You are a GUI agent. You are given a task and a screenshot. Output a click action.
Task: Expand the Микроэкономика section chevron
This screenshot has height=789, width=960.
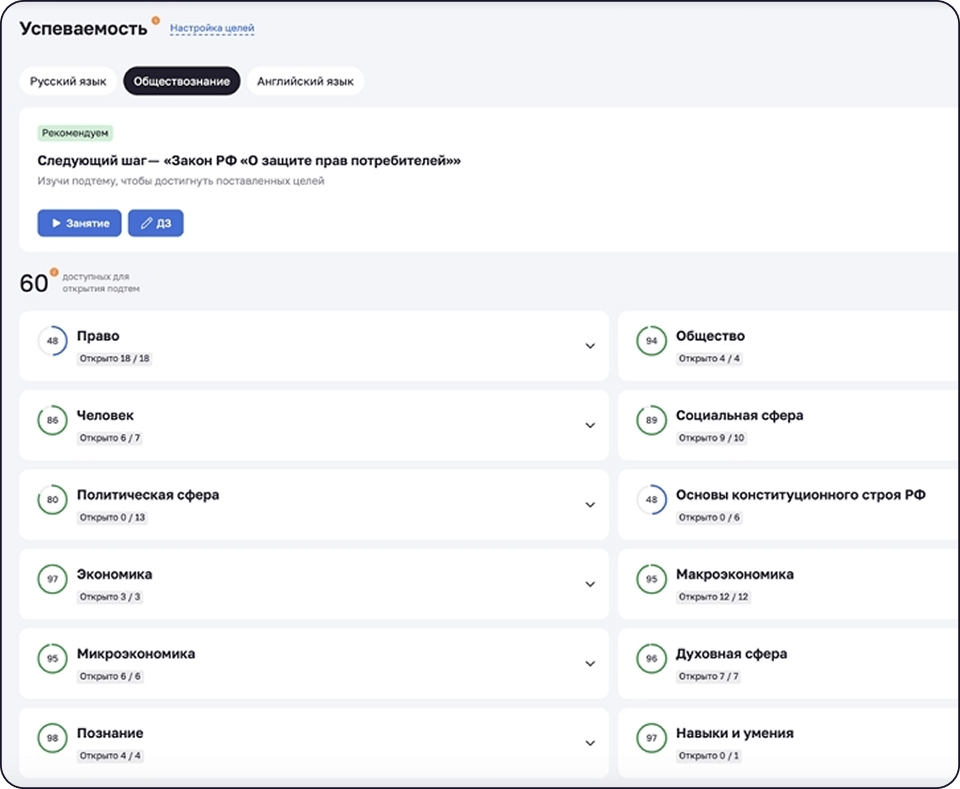point(590,663)
